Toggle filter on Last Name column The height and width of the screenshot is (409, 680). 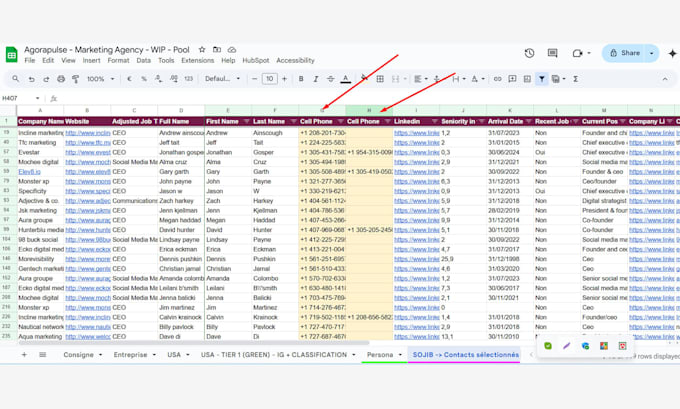click(293, 121)
